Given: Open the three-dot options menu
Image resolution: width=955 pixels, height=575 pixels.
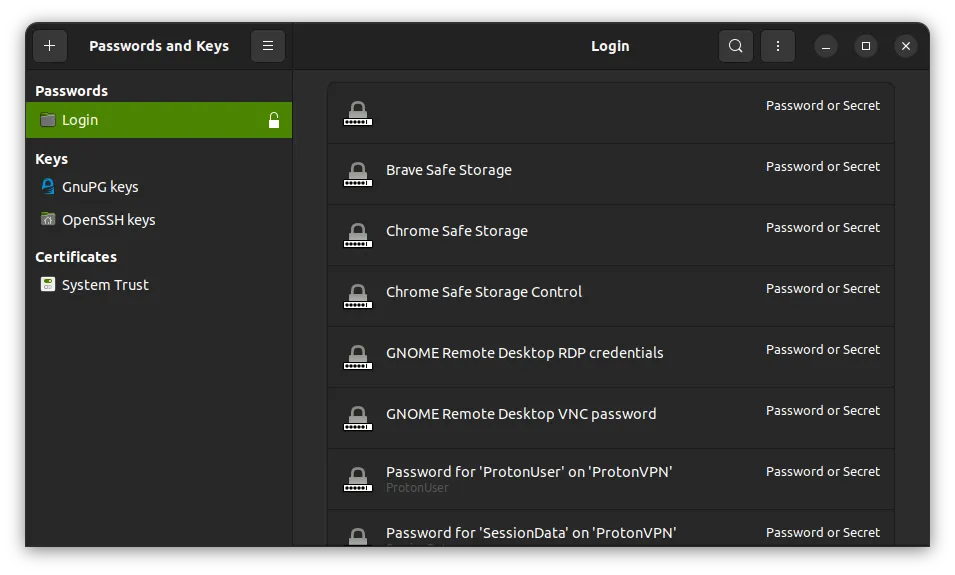Looking at the screenshot, I should coord(777,46).
